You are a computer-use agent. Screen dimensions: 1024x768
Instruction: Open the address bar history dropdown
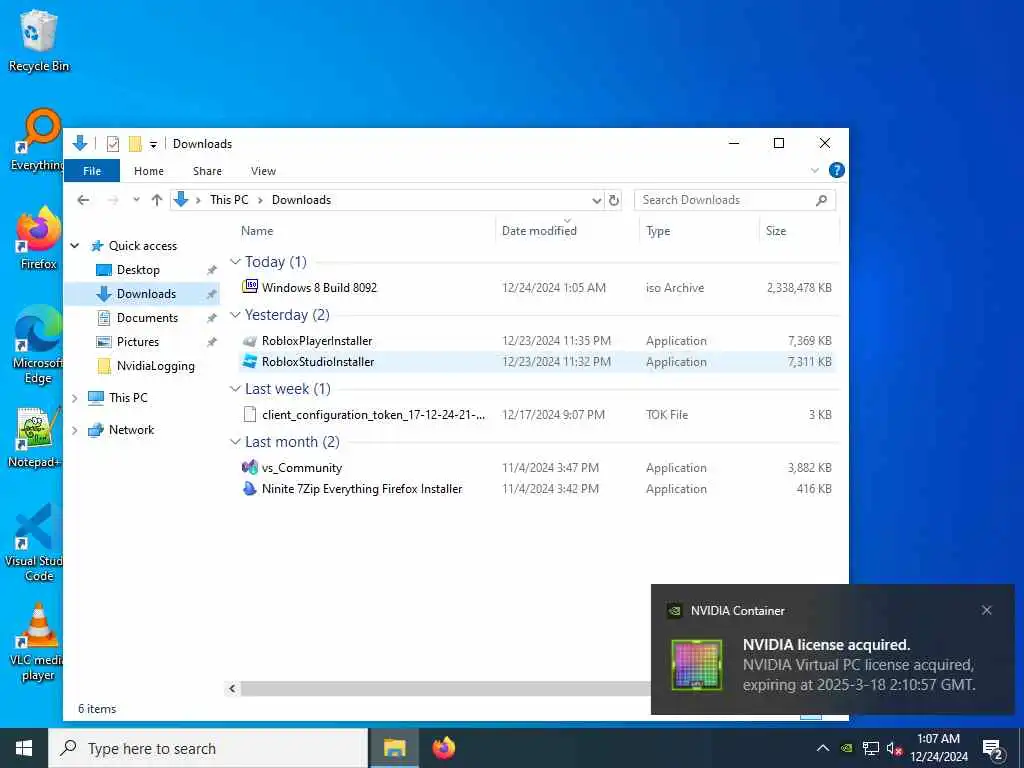tap(596, 200)
